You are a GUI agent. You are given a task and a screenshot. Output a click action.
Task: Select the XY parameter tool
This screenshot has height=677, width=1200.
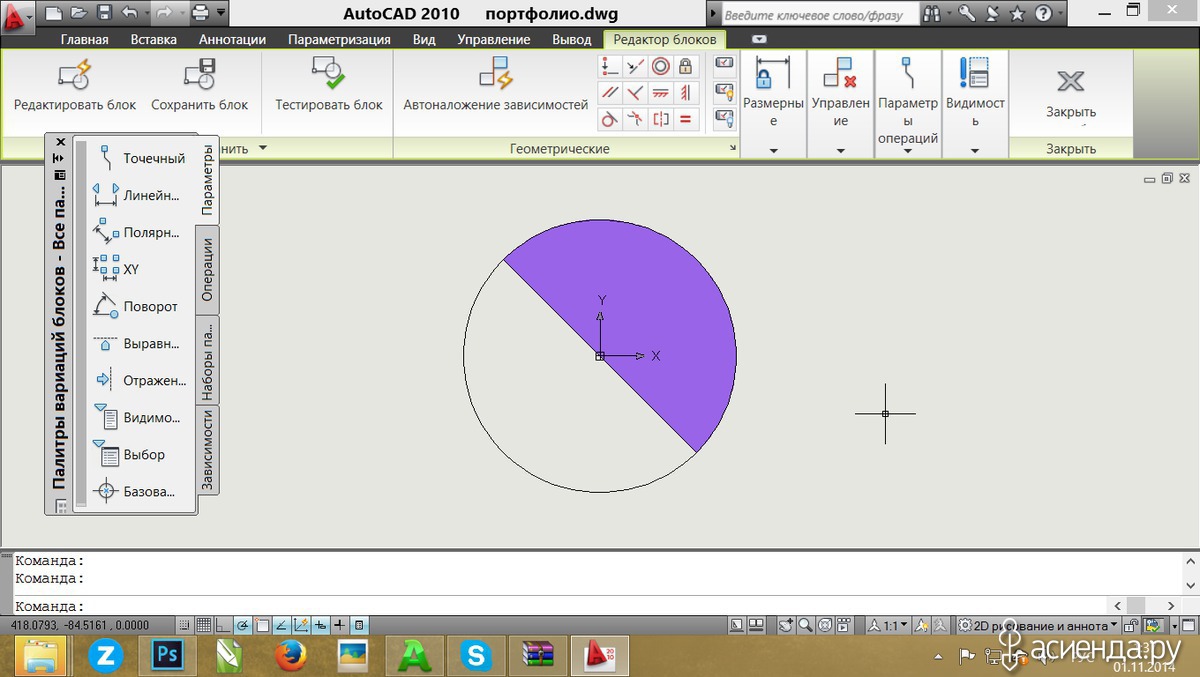click(x=116, y=269)
